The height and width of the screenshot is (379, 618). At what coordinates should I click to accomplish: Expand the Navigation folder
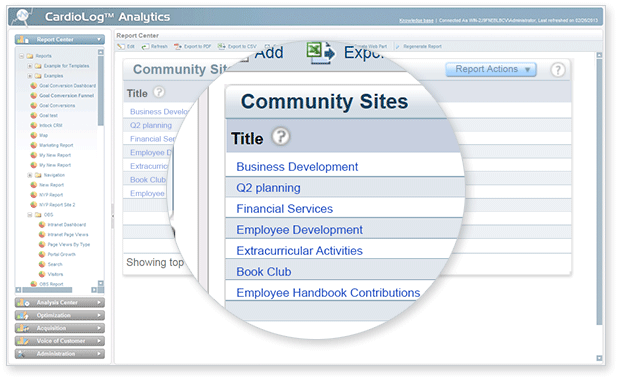(x=30, y=175)
